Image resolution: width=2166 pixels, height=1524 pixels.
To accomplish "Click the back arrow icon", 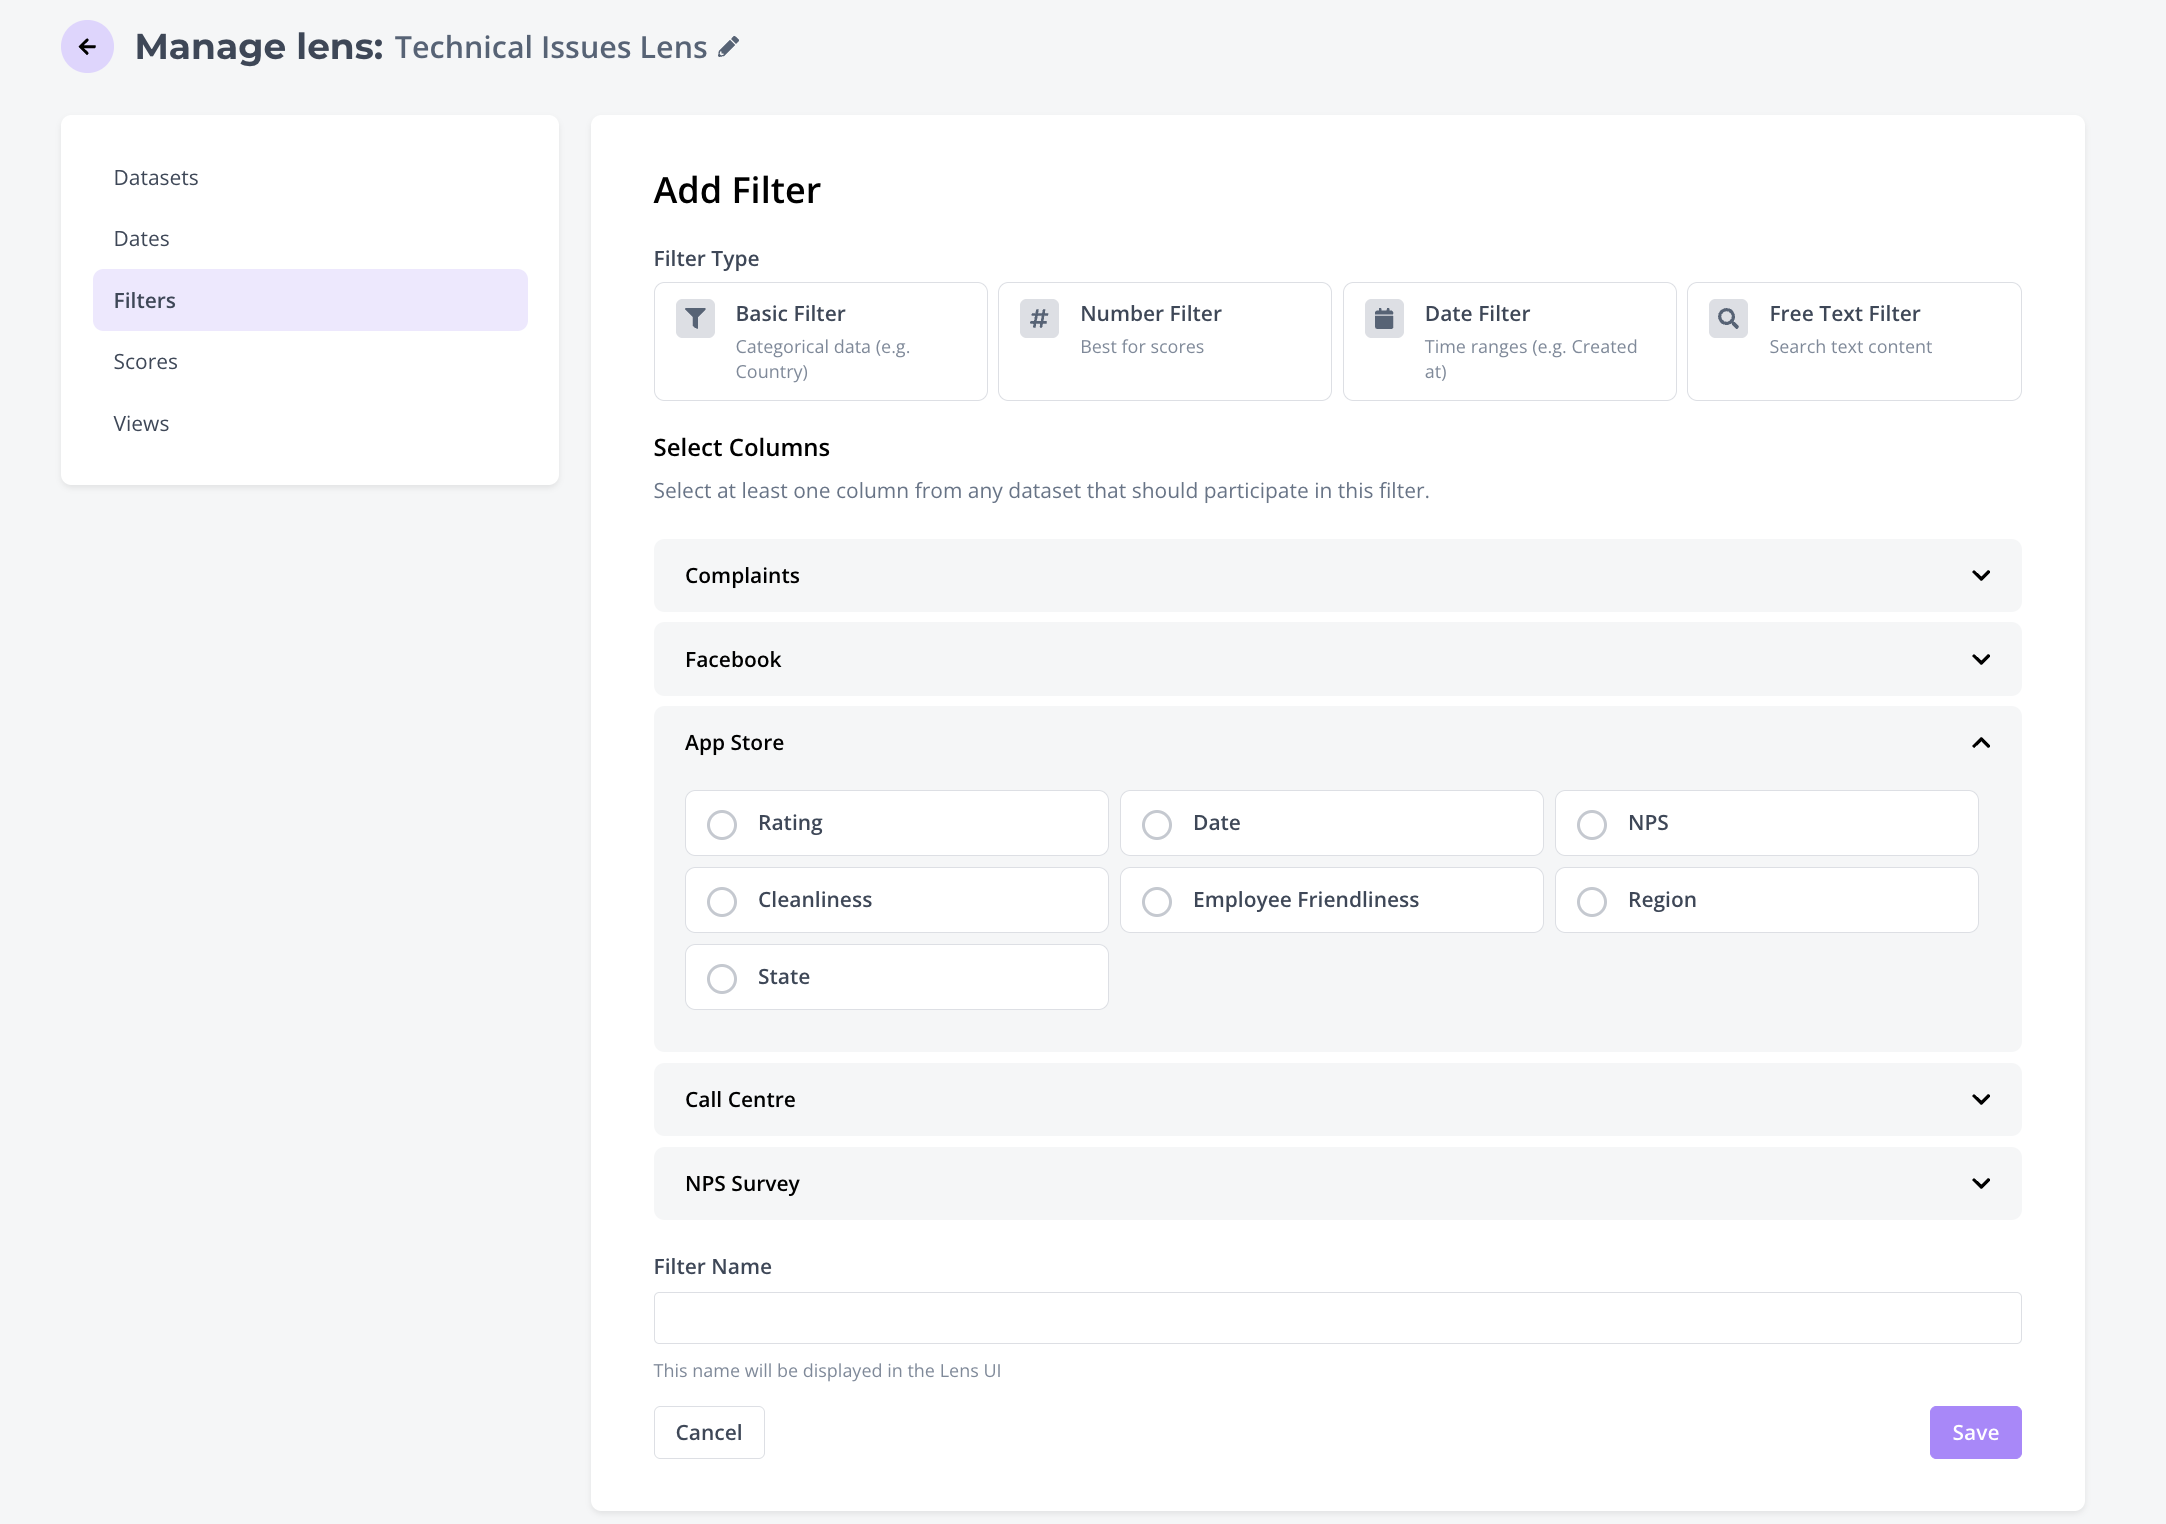I will tap(87, 47).
